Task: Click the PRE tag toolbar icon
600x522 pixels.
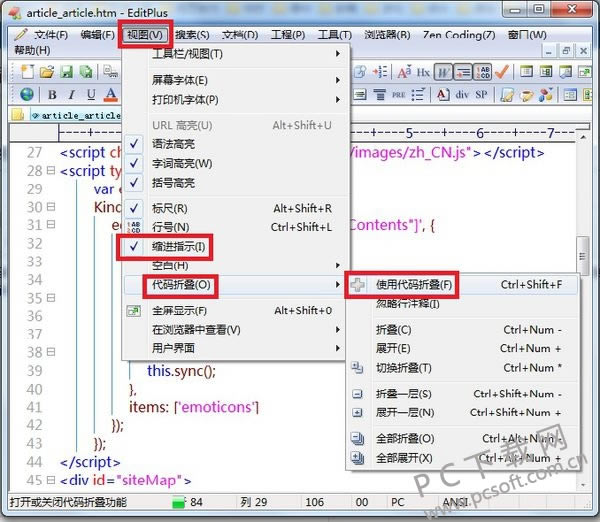Action: click(398, 95)
